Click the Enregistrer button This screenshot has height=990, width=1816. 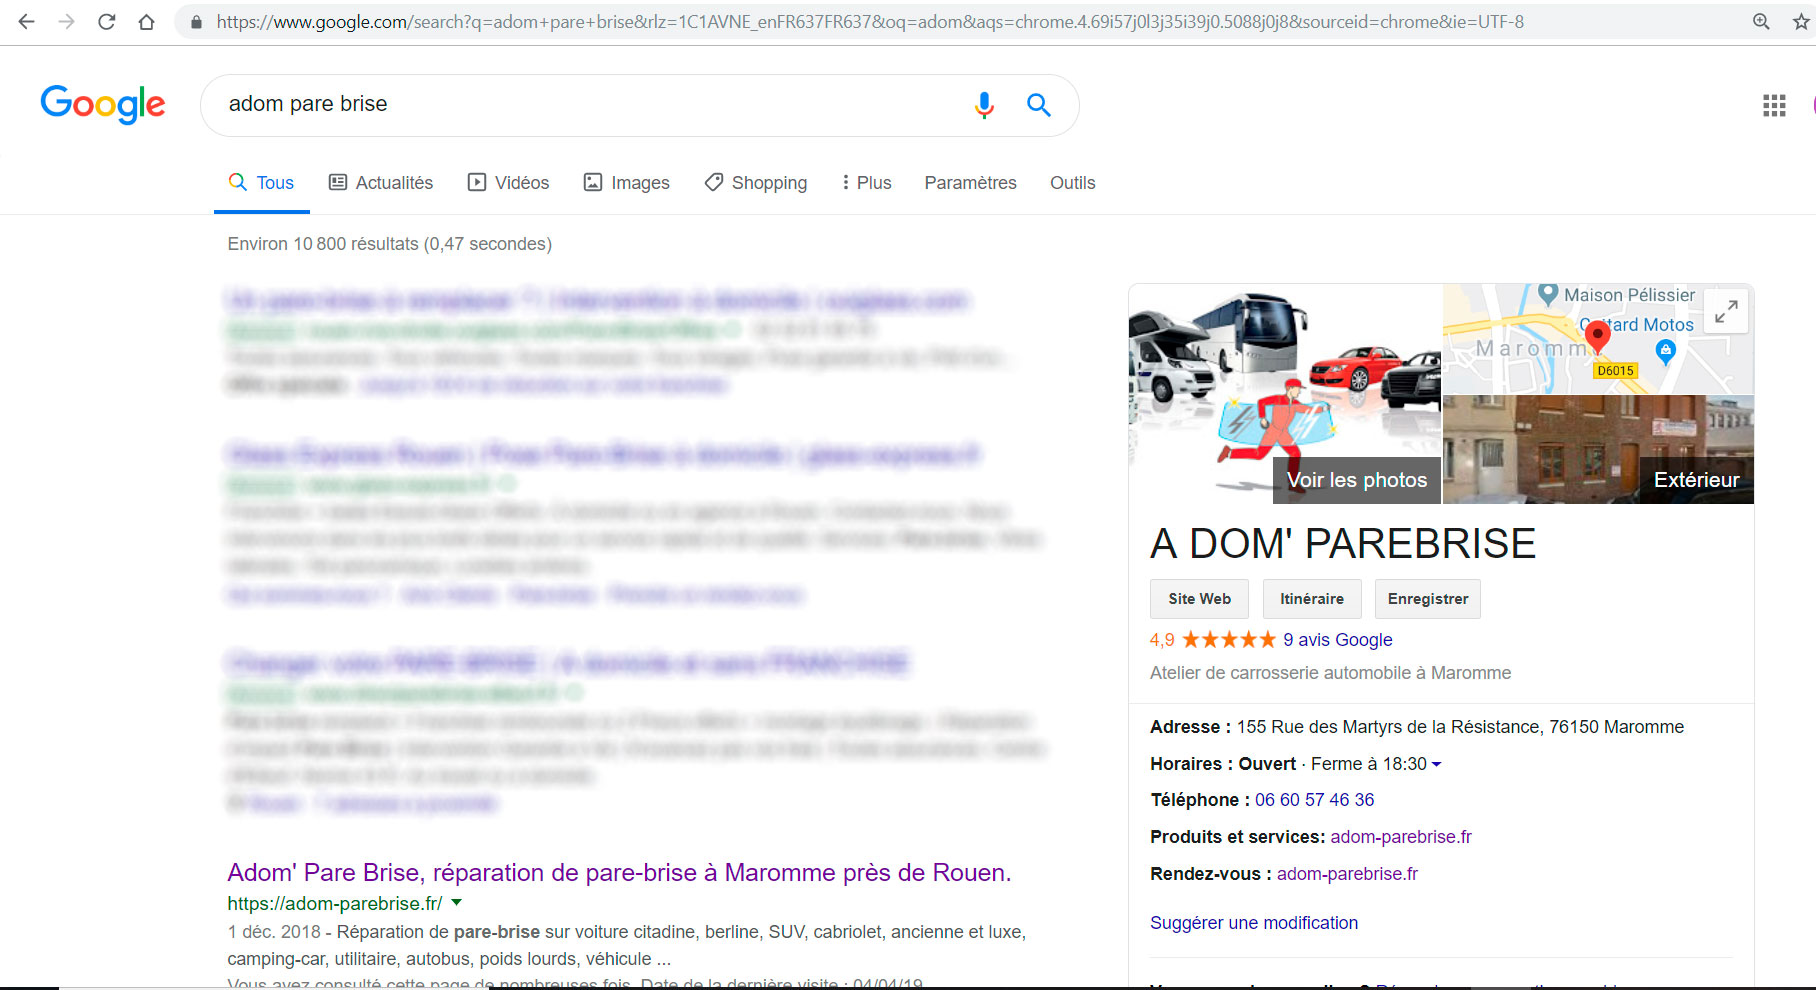(x=1427, y=599)
